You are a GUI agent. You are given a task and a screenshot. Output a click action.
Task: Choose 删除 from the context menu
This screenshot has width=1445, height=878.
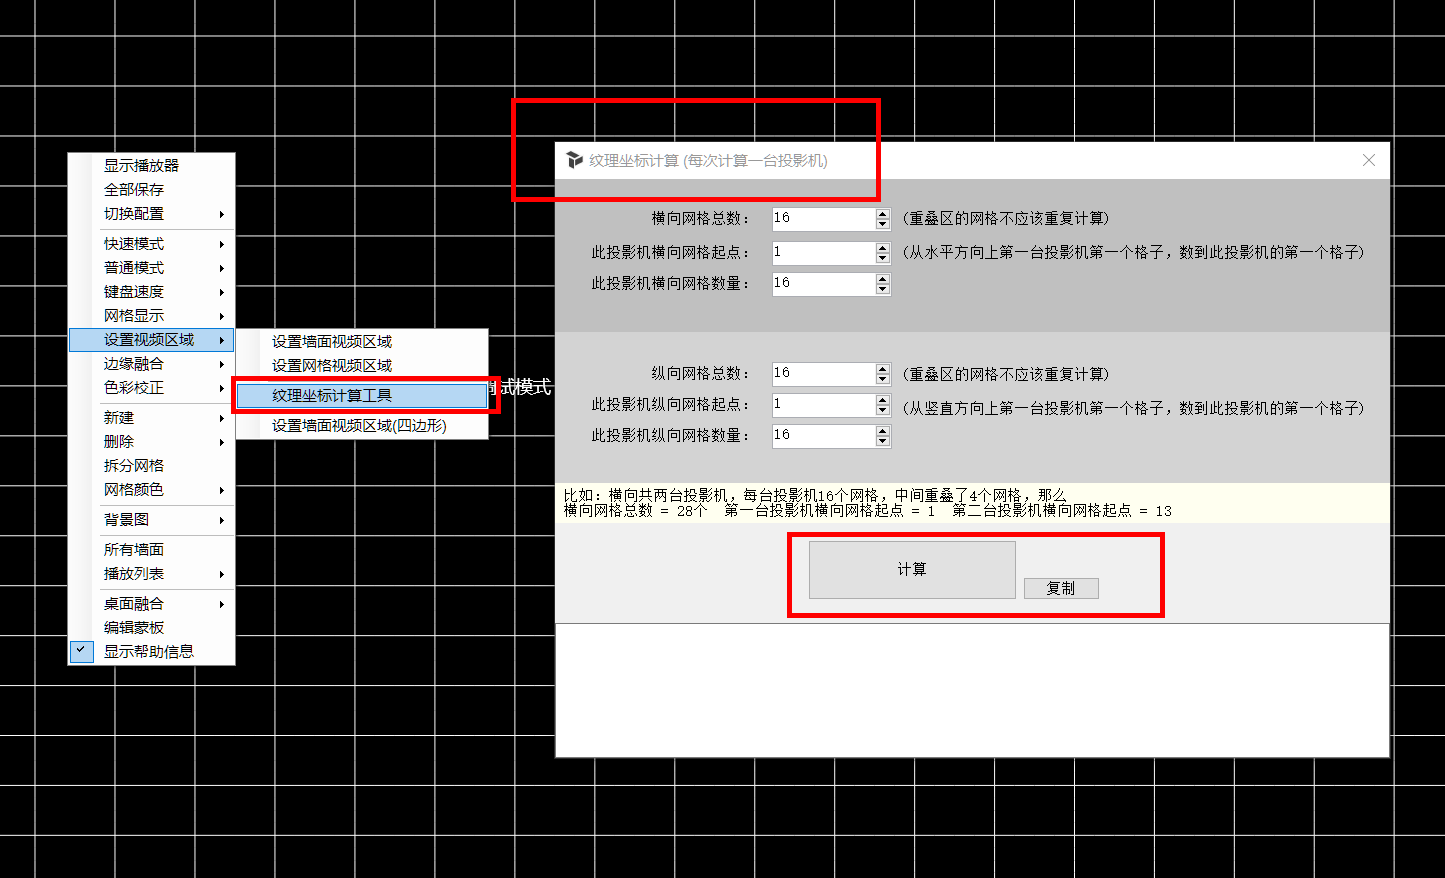pos(152,442)
